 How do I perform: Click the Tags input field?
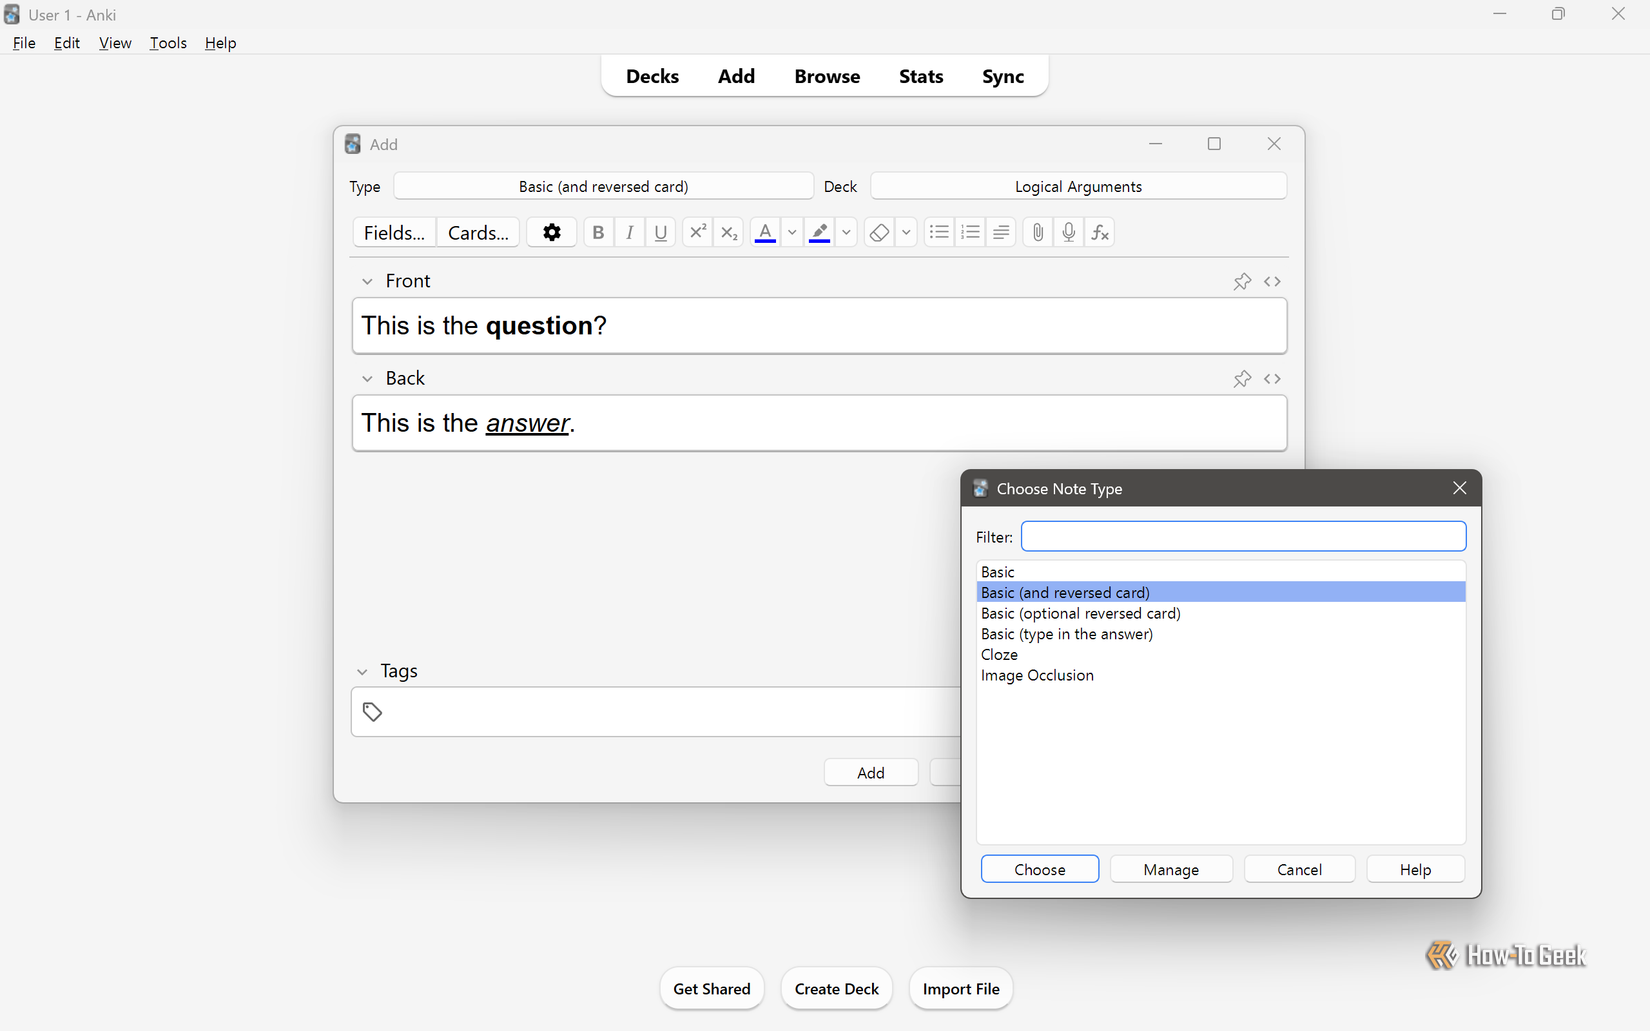(655, 711)
